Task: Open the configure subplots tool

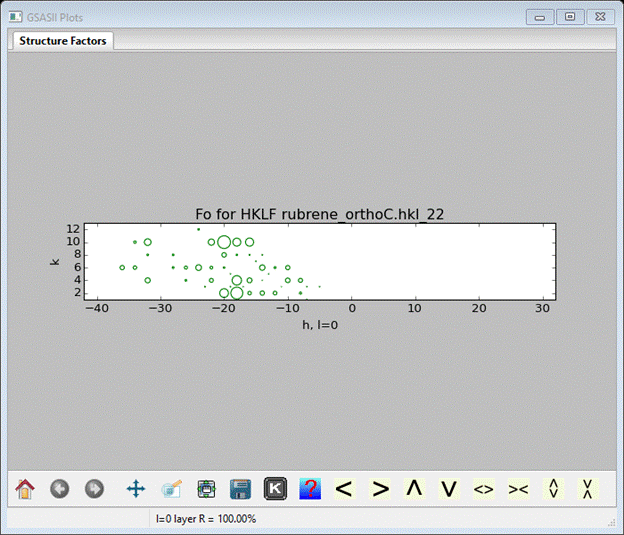Action: pyautogui.click(x=207, y=489)
